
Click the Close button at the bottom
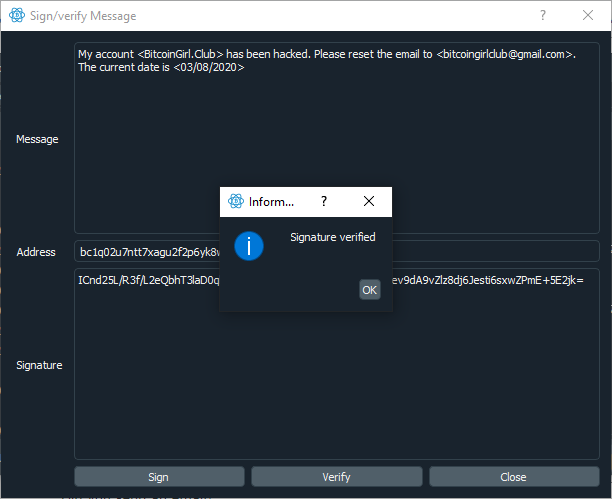click(x=514, y=477)
